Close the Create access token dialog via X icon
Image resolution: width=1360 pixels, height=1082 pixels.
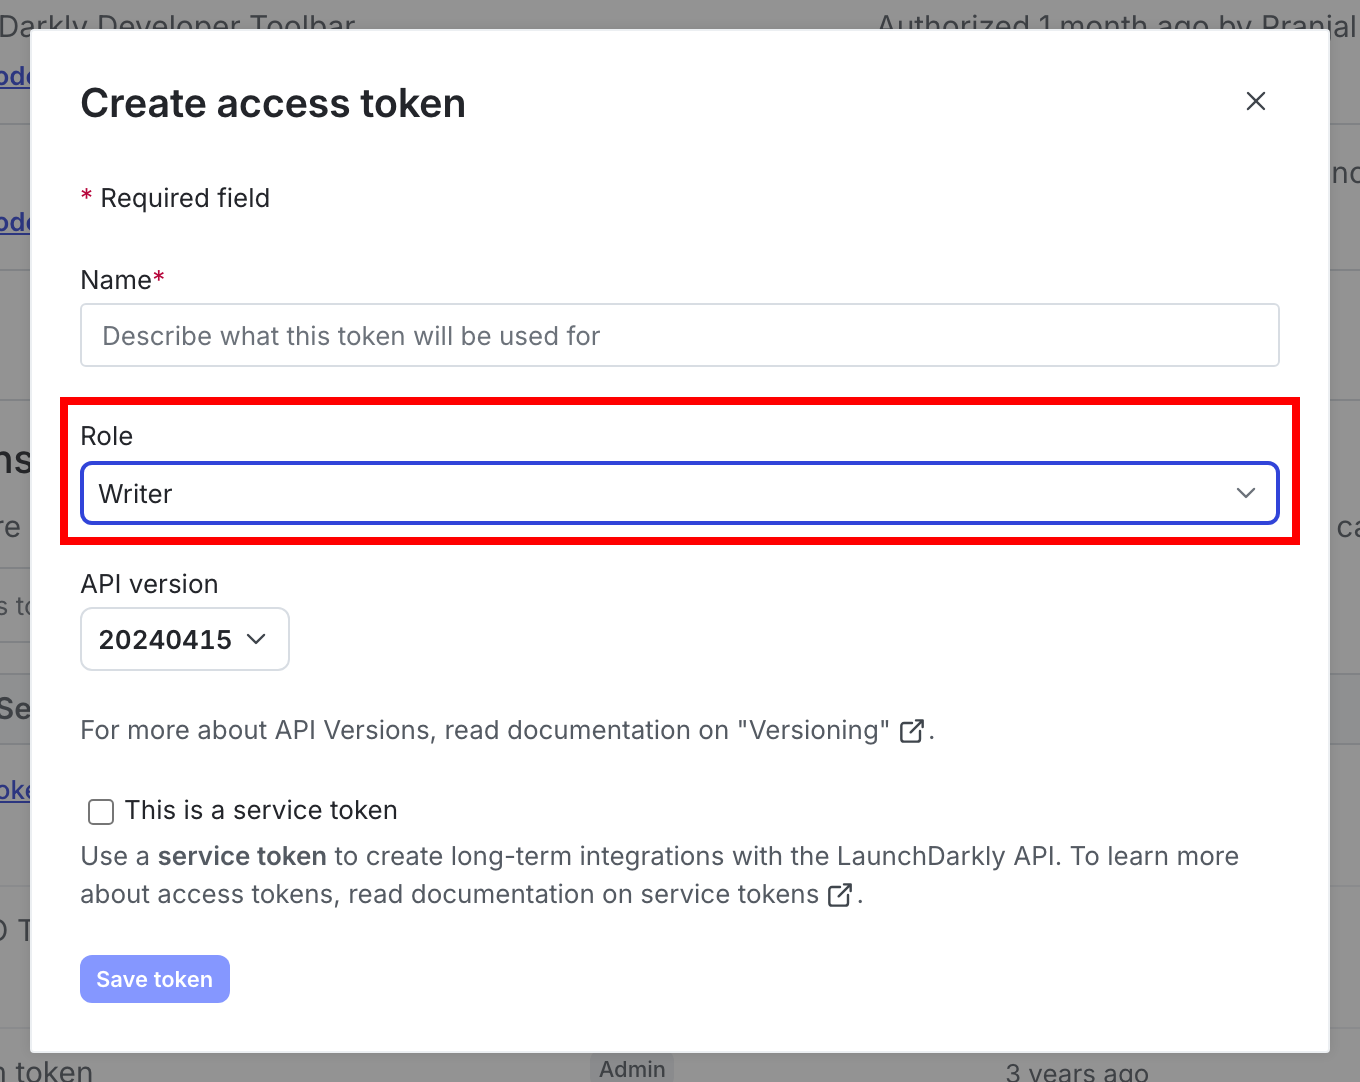[1255, 101]
